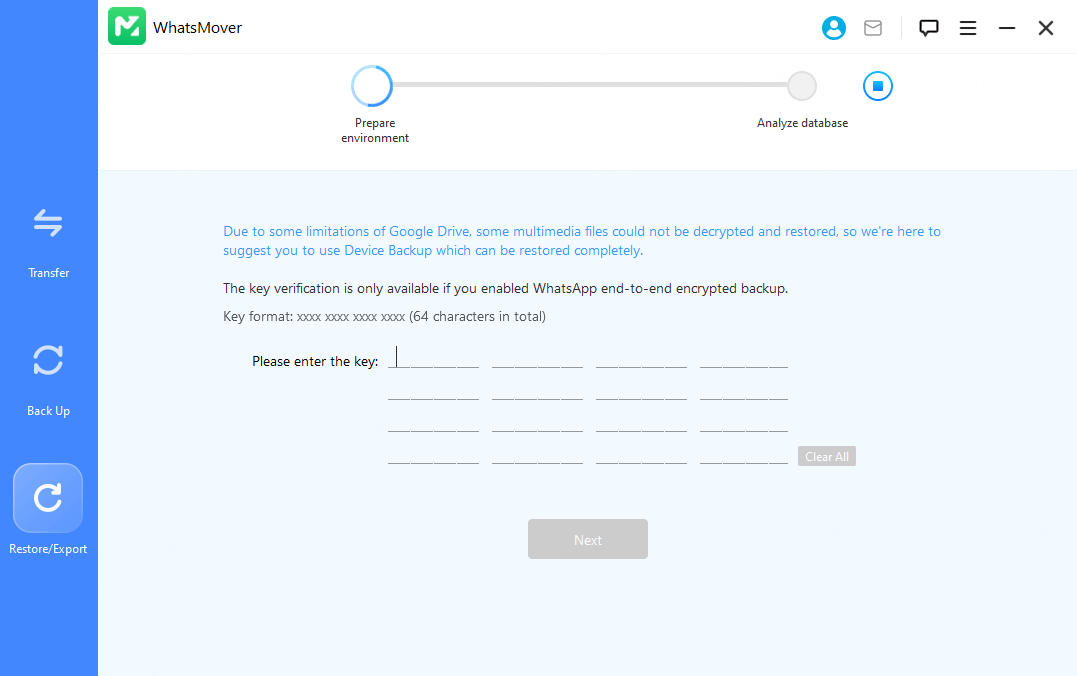Focus the second key field in first row
The height and width of the screenshot is (676, 1077).
point(537,357)
